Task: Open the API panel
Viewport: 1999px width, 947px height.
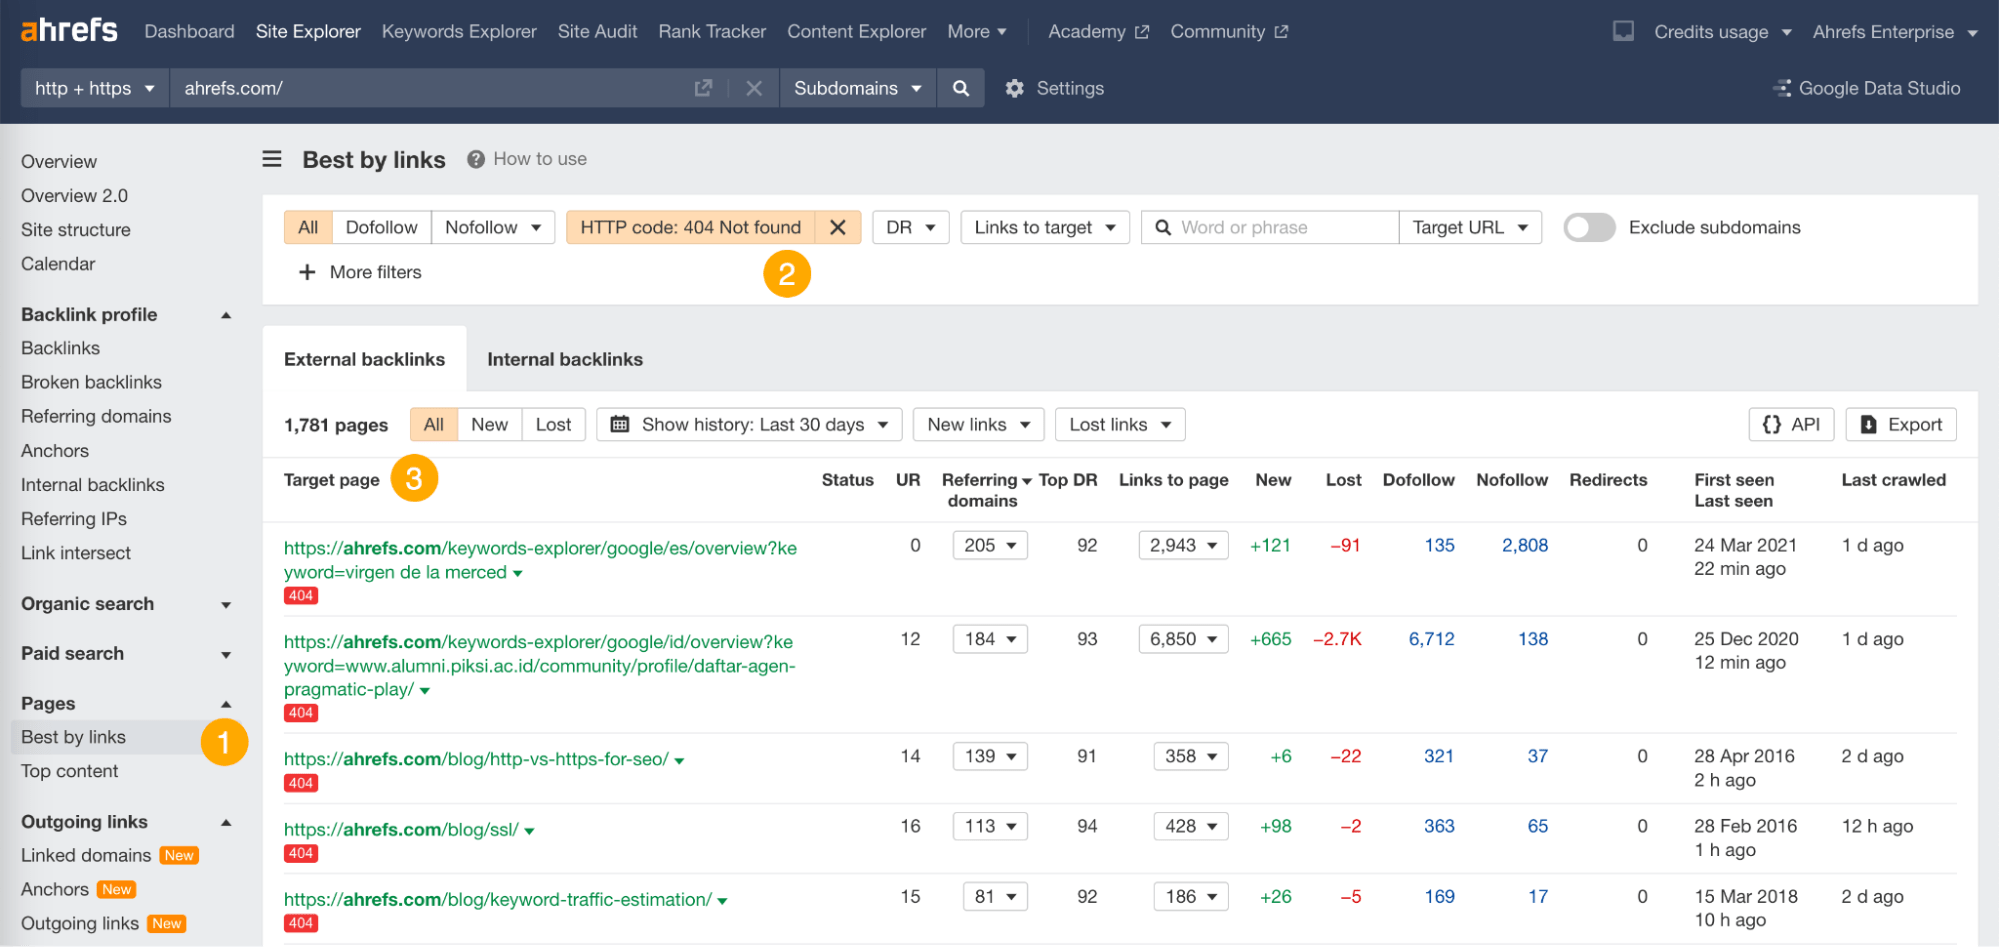Action: point(1790,424)
